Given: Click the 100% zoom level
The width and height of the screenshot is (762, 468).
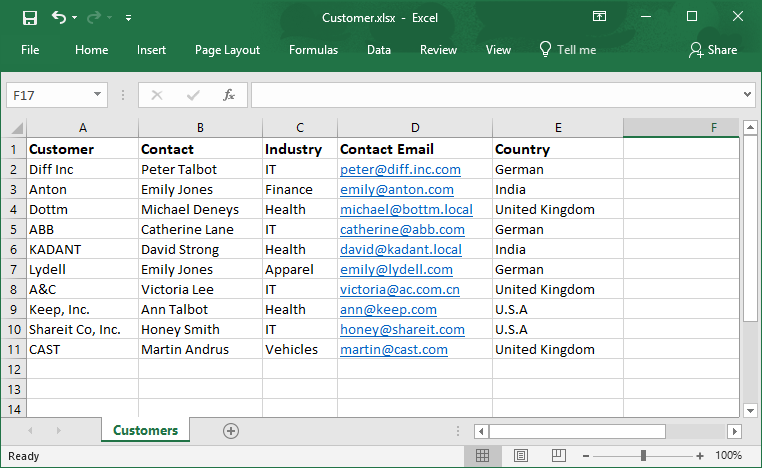Looking at the screenshot, I should point(728,455).
